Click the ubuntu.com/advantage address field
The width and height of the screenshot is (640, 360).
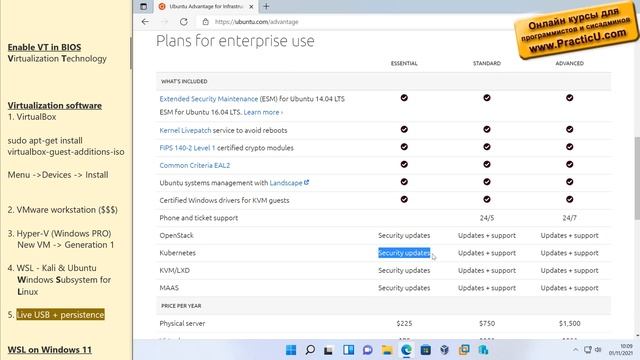coord(256,22)
